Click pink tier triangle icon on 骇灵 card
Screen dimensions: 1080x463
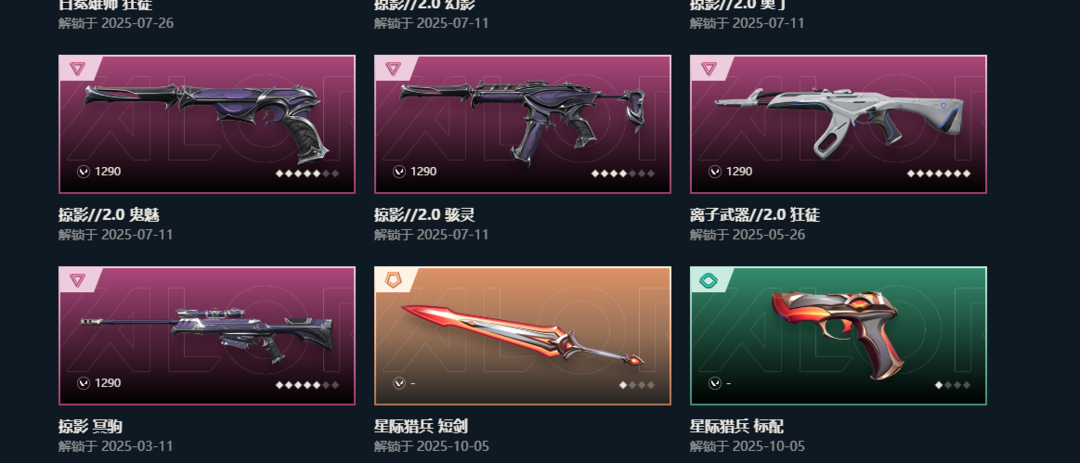coord(393,69)
